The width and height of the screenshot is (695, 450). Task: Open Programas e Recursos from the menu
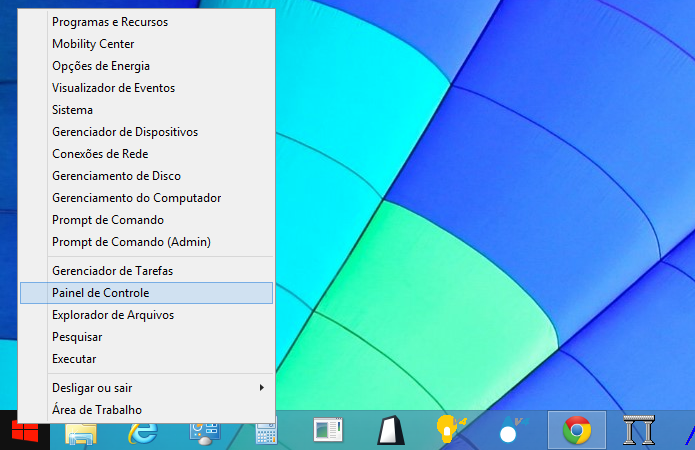pos(146,22)
